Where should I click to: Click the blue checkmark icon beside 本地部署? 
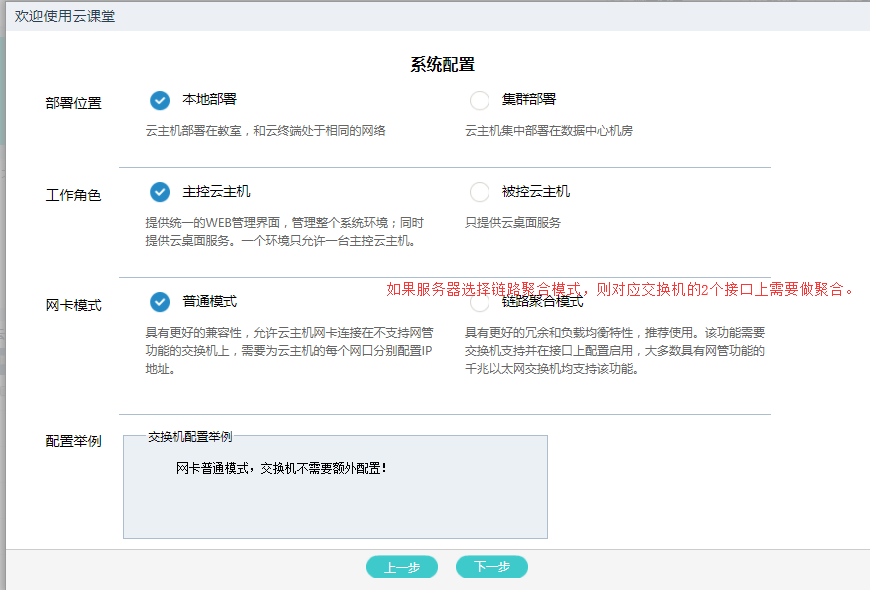[159, 100]
